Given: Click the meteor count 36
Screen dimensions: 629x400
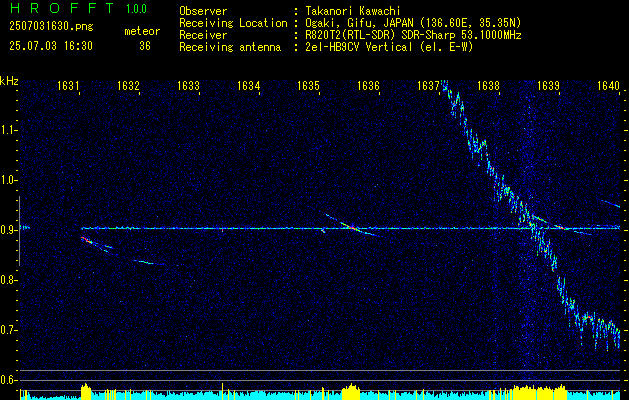Looking at the screenshot, I should (145, 46).
